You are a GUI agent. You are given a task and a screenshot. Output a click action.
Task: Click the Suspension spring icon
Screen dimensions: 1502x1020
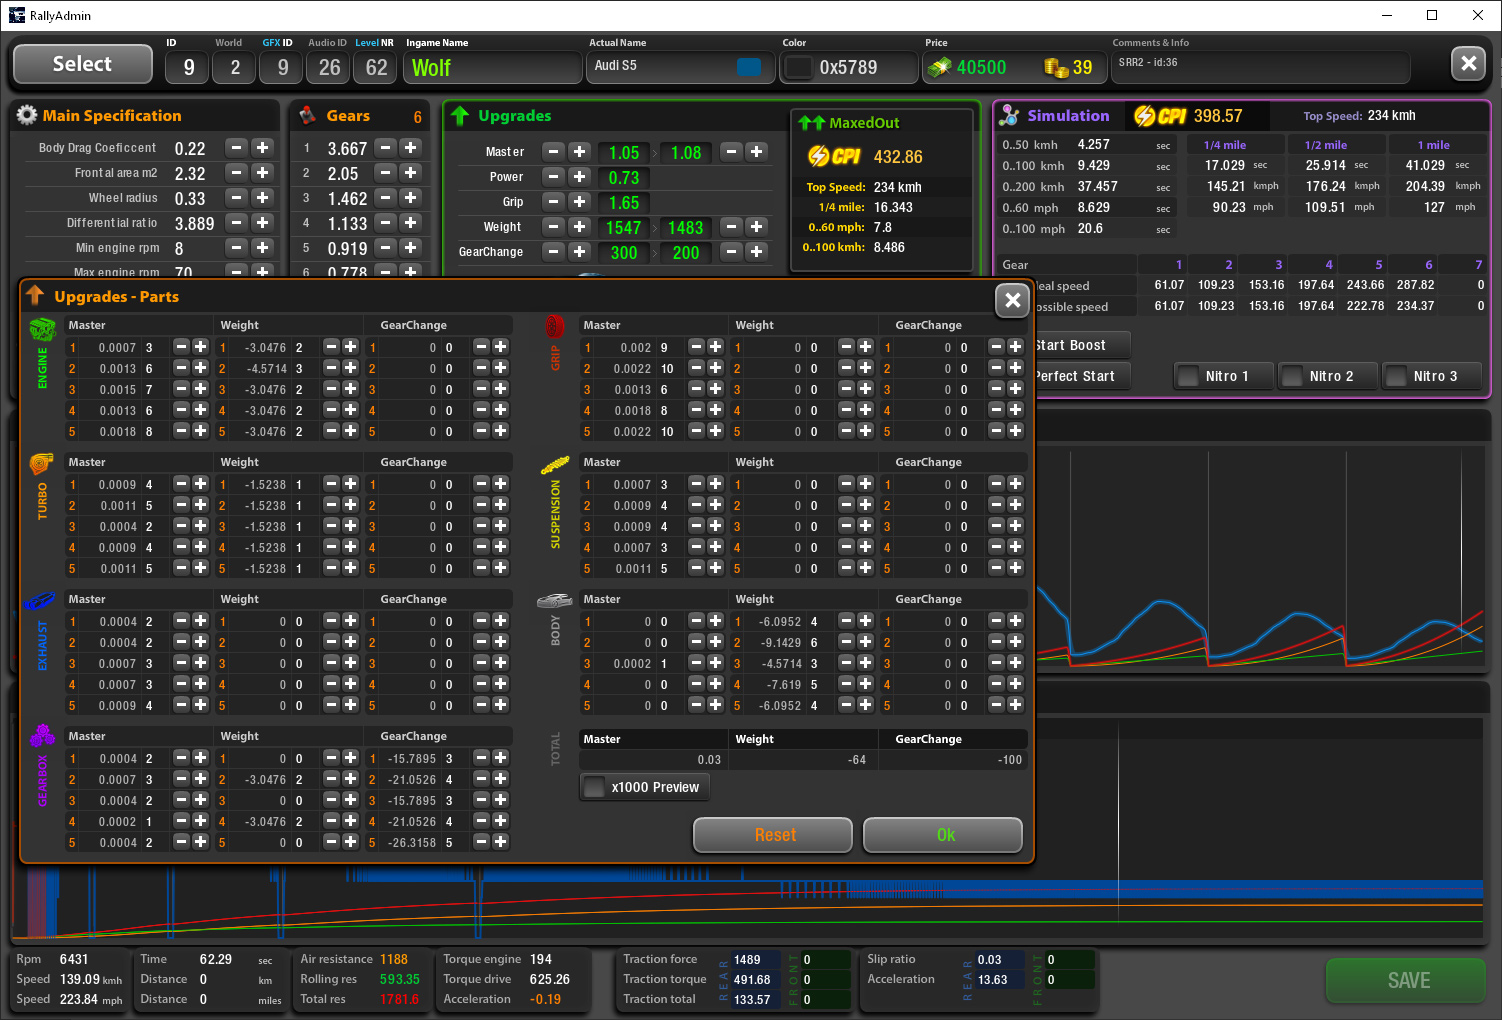(555, 465)
